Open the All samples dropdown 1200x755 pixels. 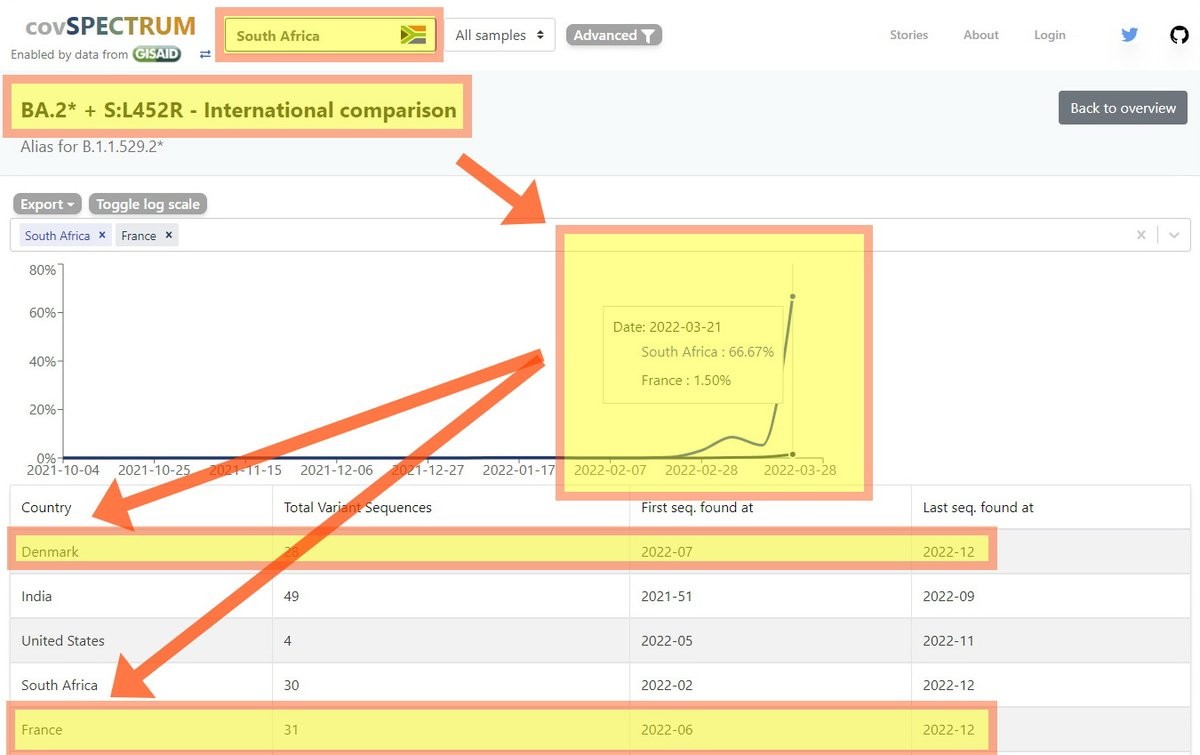[x=499, y=35]
